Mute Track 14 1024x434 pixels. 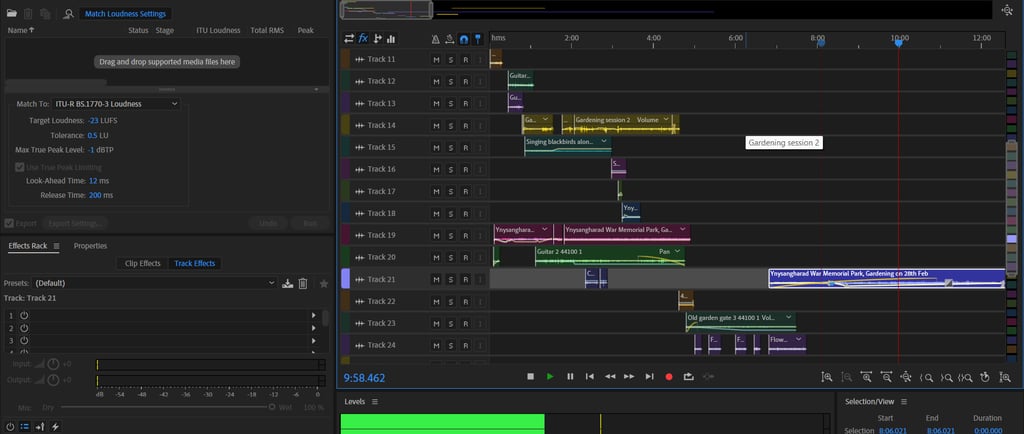coord(436,126)
